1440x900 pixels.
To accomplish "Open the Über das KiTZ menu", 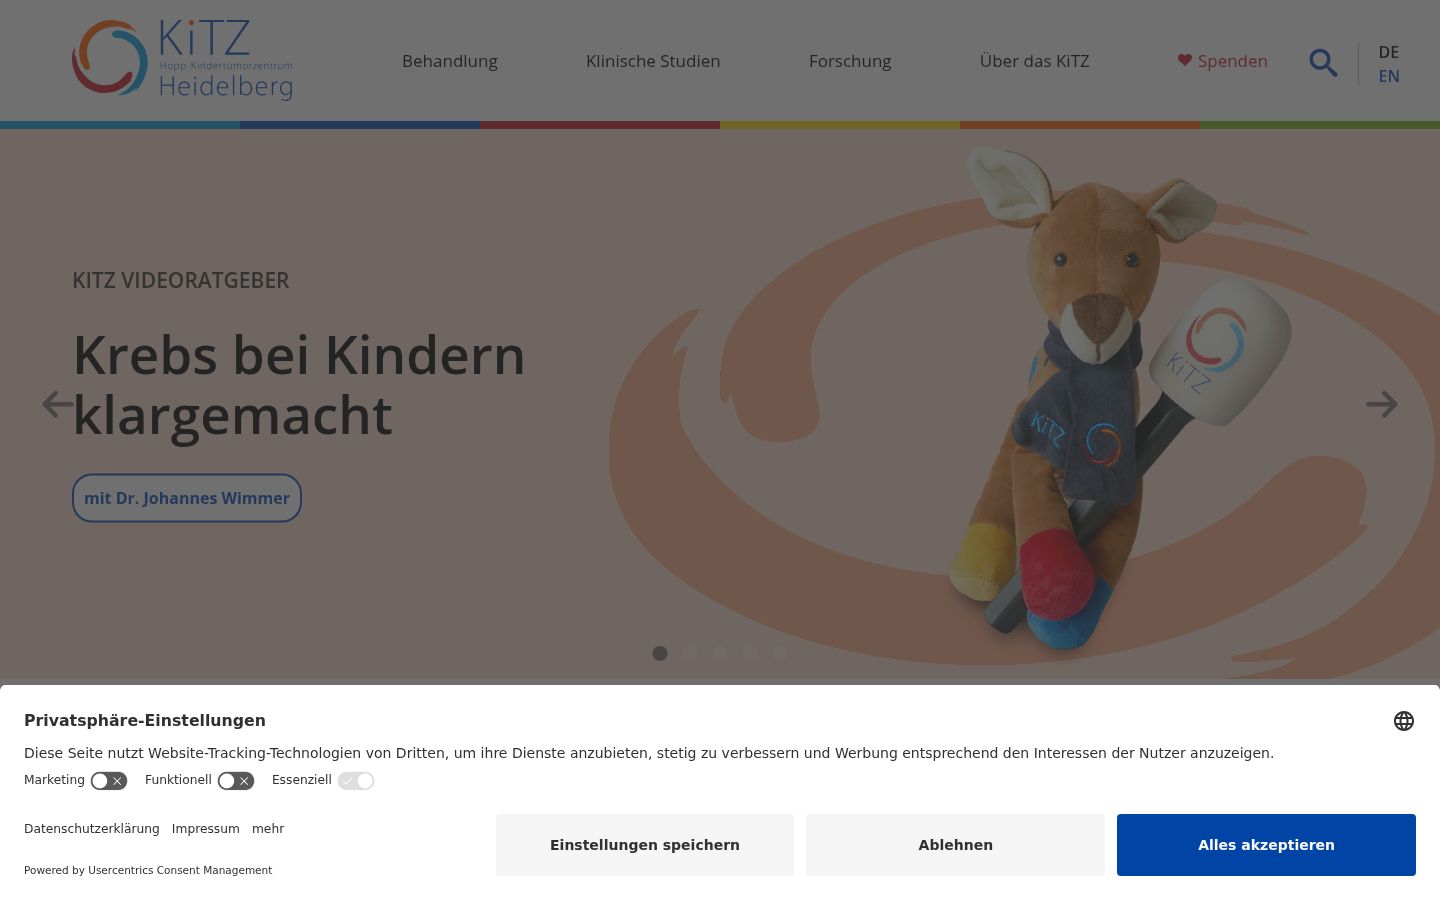I will pos(1035,61).
